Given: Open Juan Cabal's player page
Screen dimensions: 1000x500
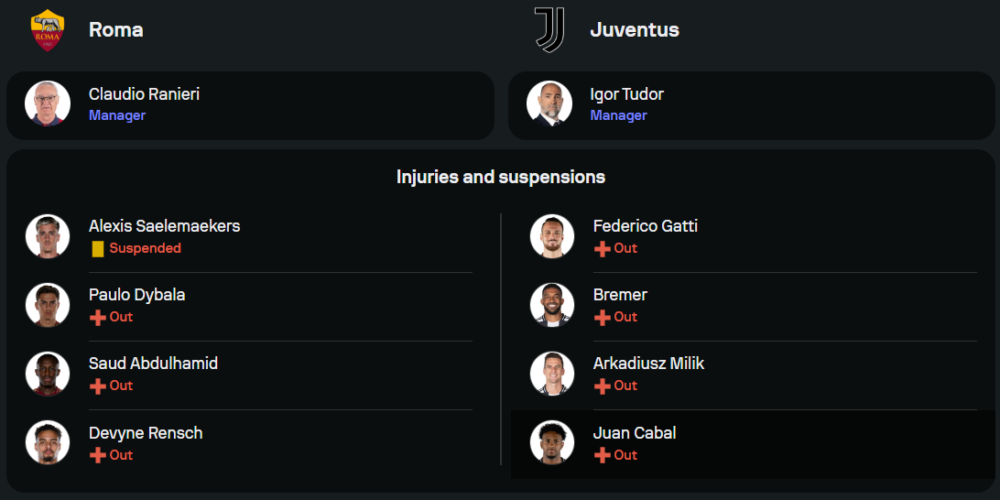Looking at the screenshot, I should click(634, 433).
